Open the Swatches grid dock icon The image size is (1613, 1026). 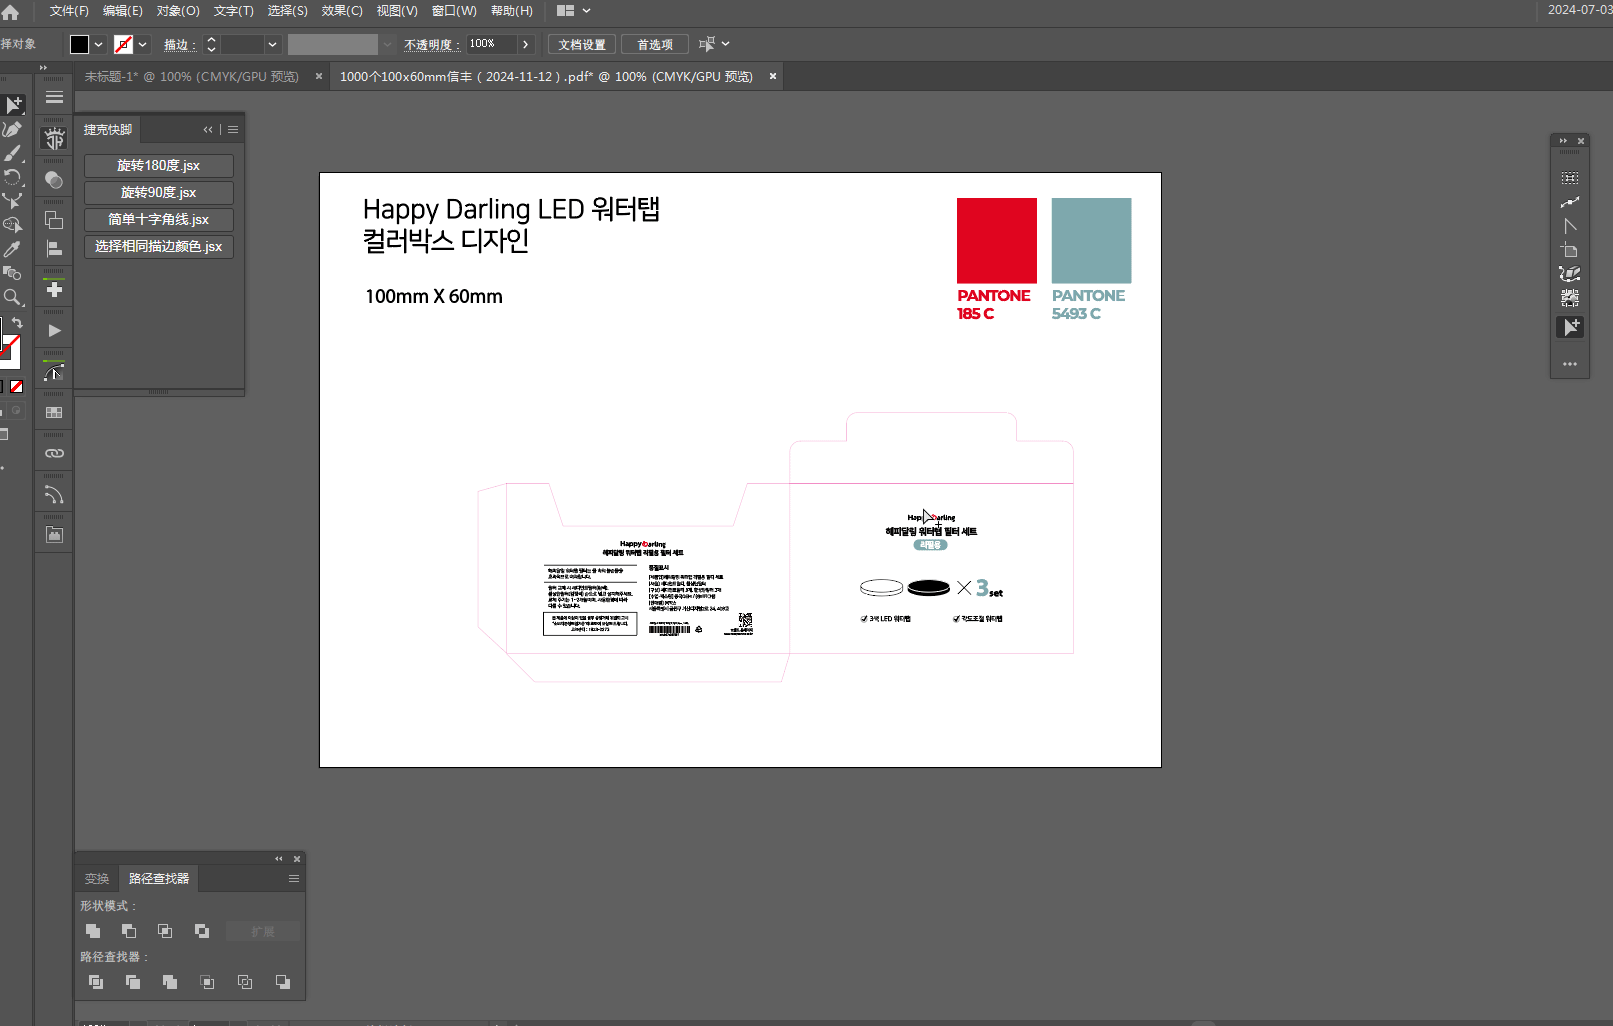(54, 413)
